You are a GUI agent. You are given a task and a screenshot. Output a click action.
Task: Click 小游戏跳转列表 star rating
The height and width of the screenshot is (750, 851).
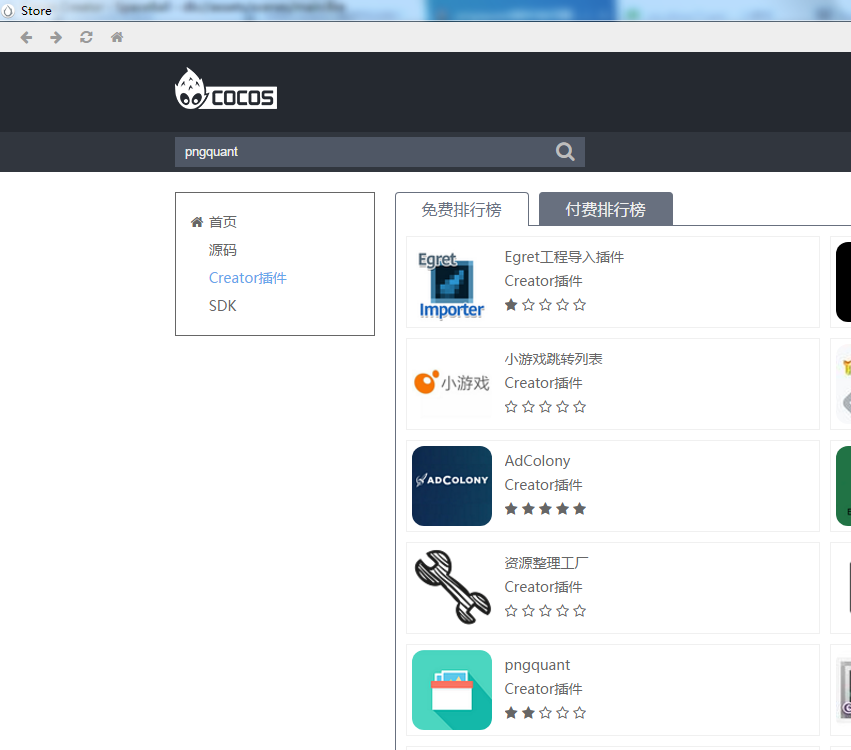pyautogui.click(x=545, y=407)
